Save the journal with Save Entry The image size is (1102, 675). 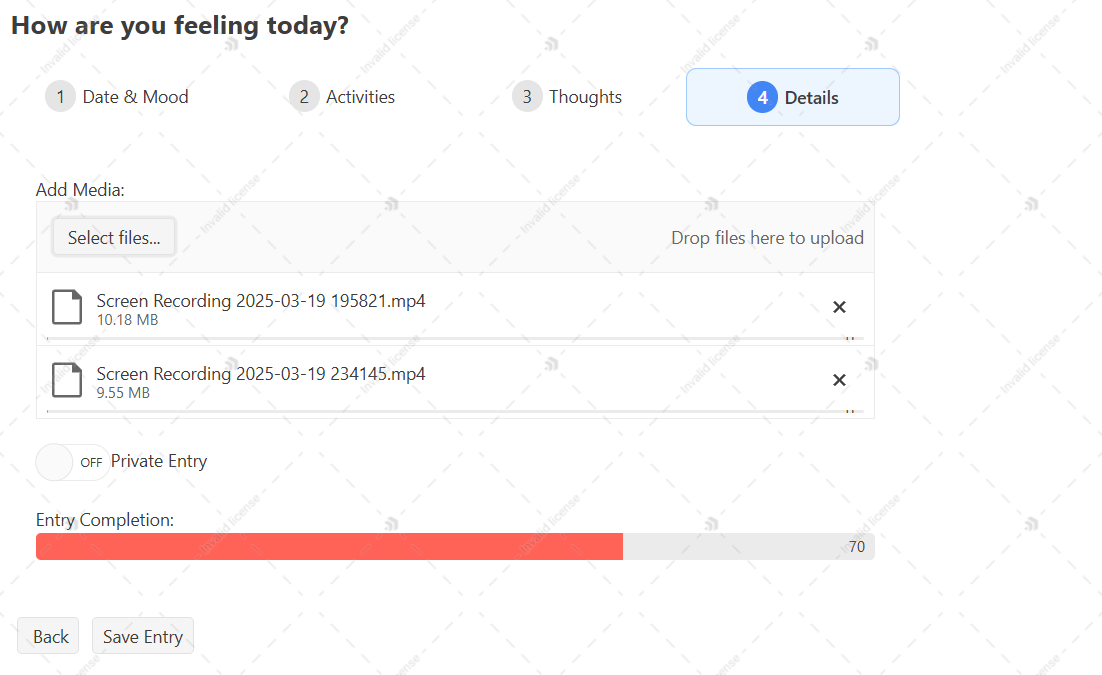pos(143,636)
